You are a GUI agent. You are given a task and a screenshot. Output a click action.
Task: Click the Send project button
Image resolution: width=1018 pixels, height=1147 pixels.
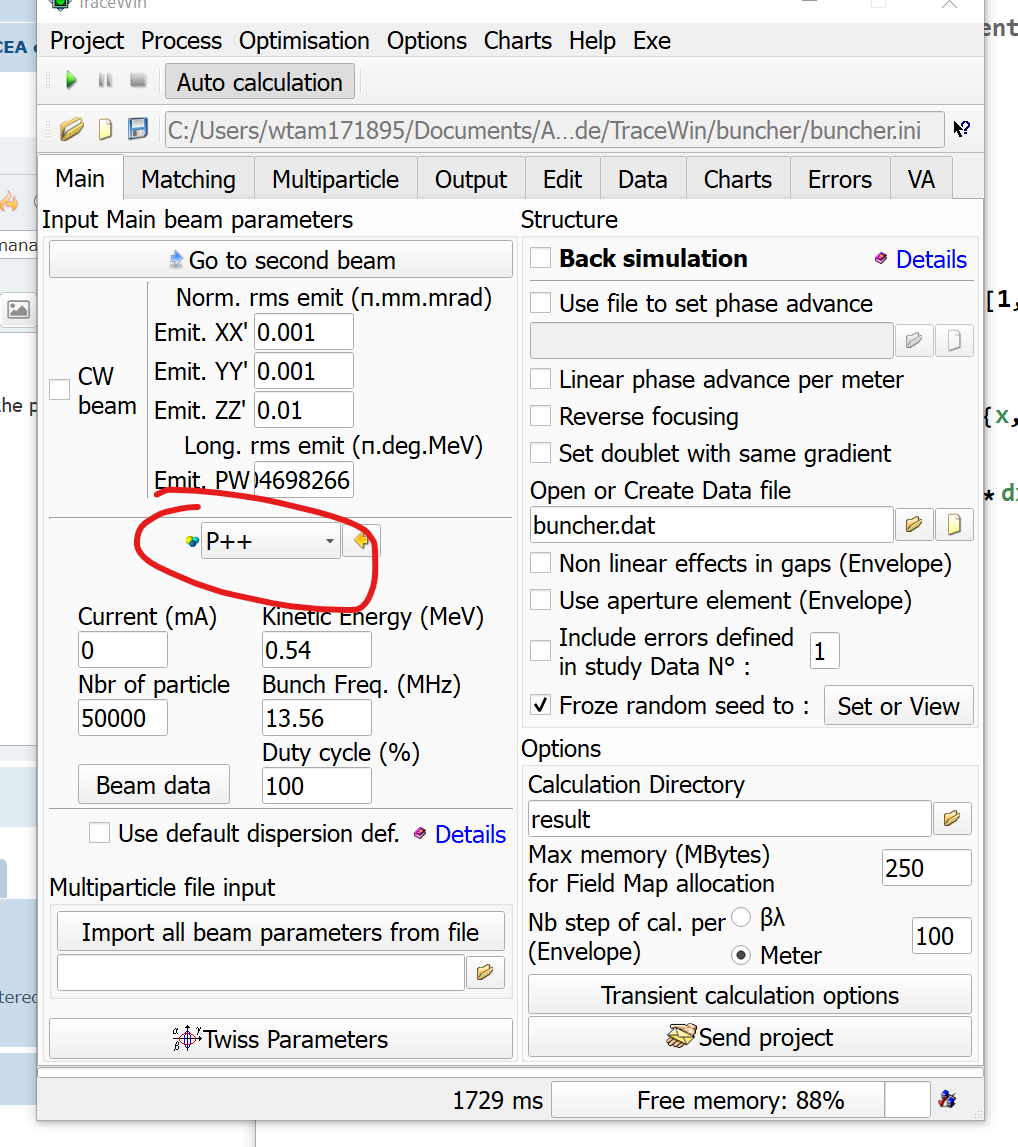[x=750, y=1037]
